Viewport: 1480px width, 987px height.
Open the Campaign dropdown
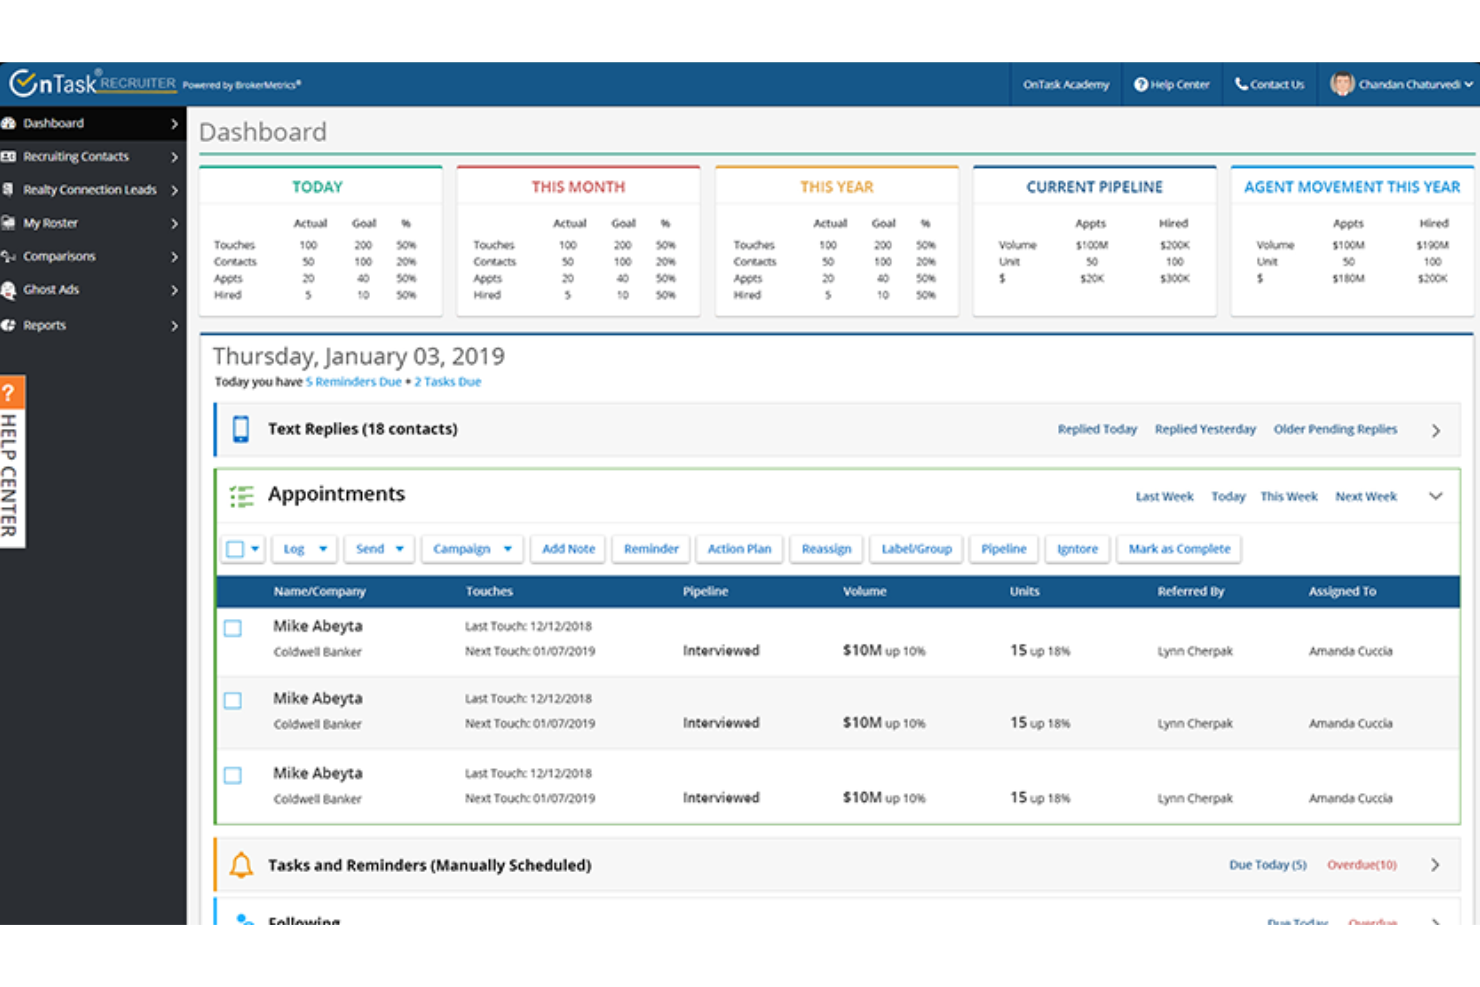pos(471,549)
